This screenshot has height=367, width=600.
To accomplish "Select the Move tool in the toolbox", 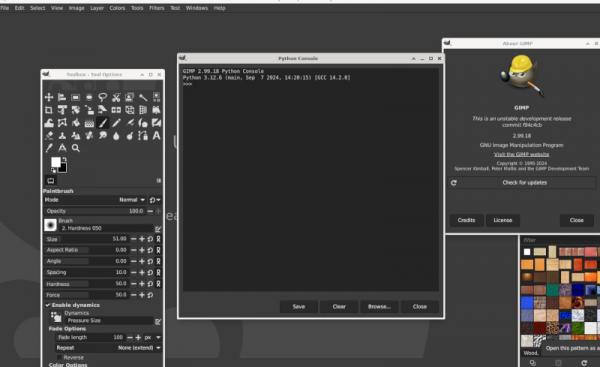I will 49,97.
